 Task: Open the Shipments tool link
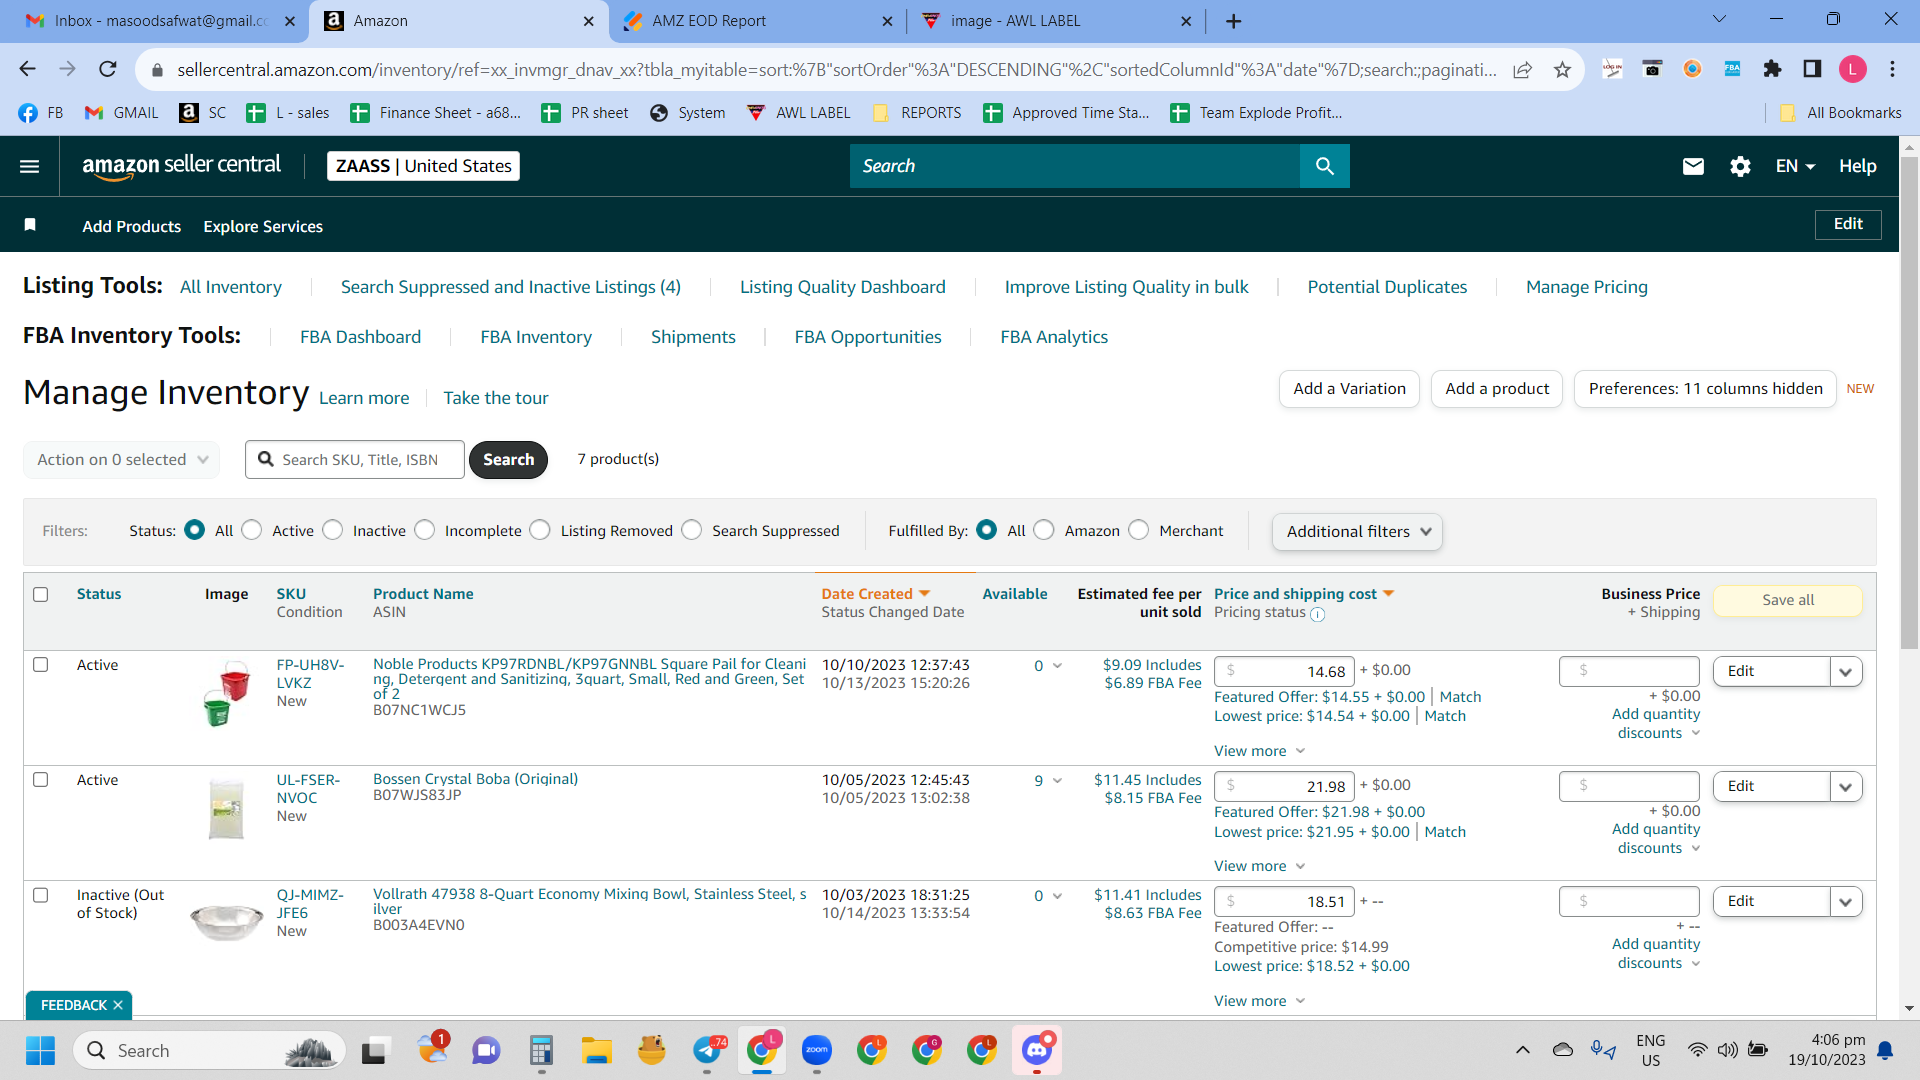(x=693, y=337)
